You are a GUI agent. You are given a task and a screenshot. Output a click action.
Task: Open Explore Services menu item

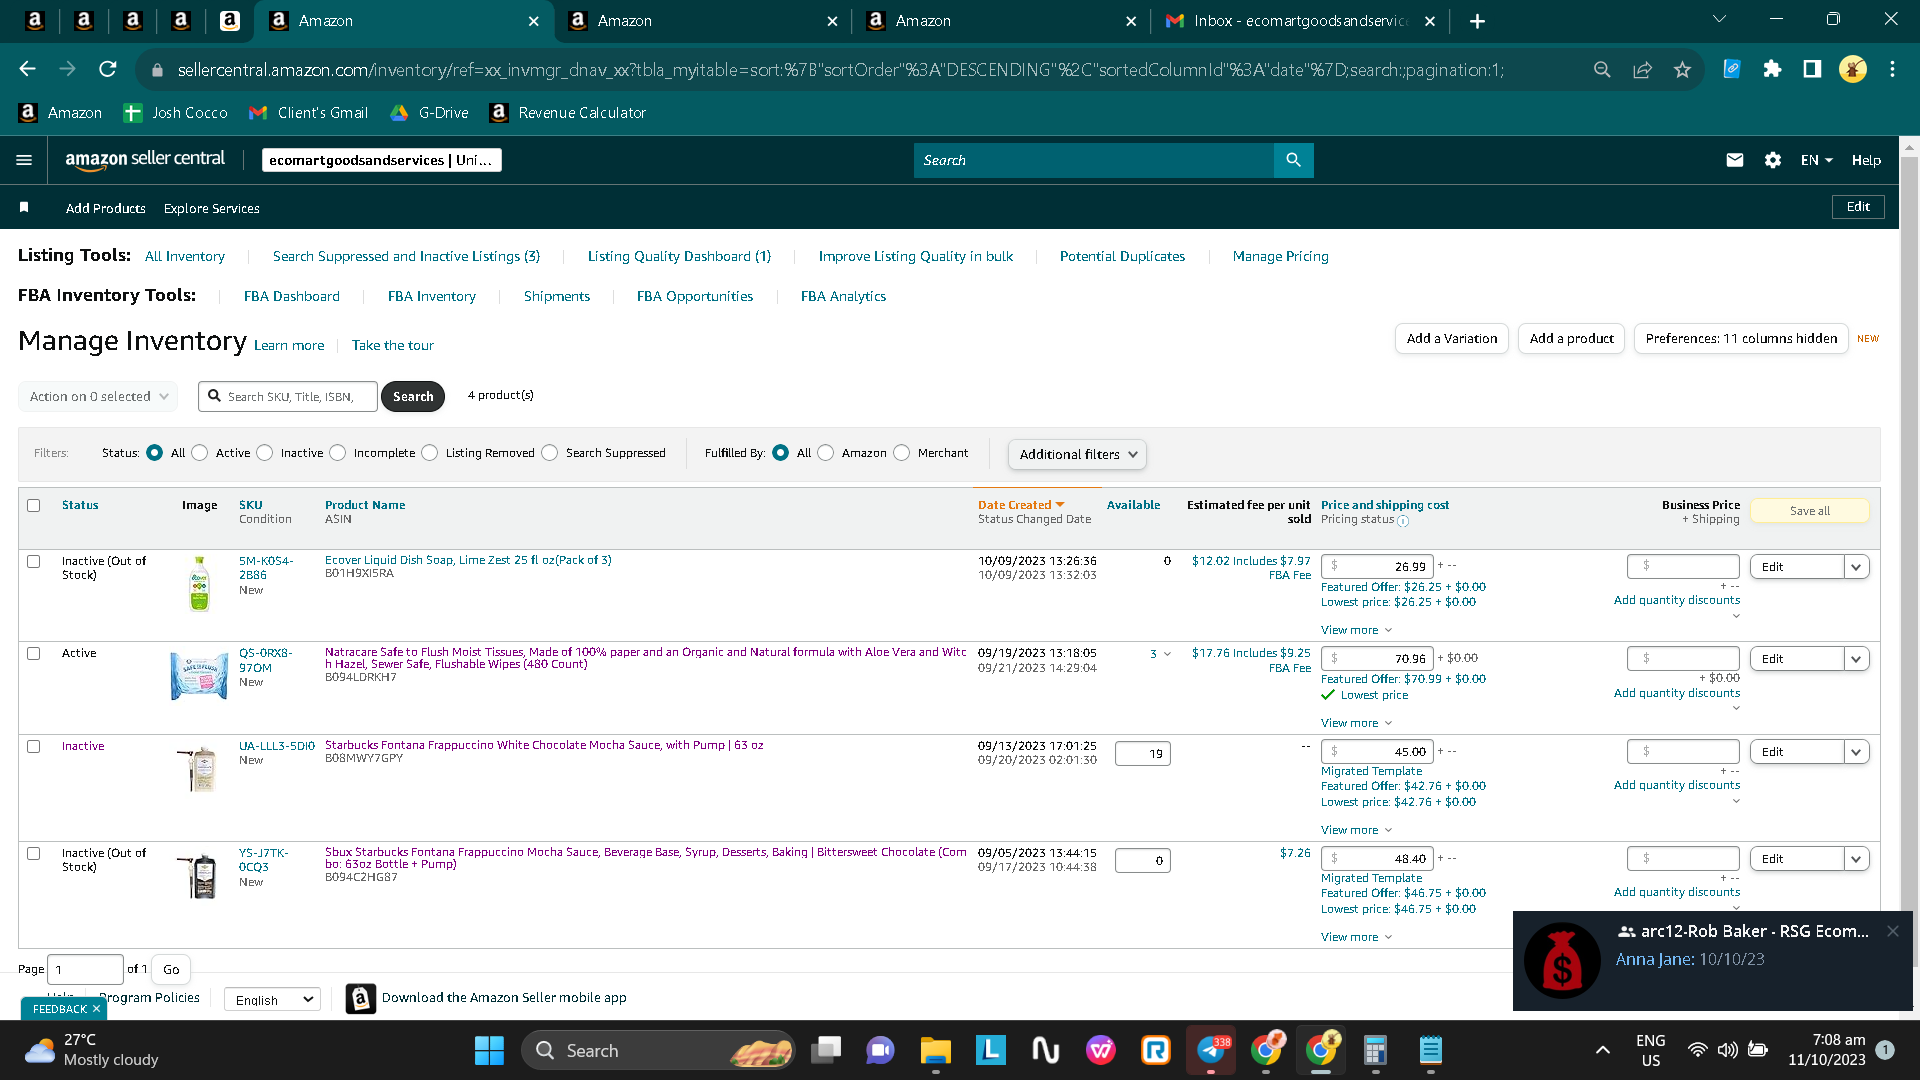[212, 208]
